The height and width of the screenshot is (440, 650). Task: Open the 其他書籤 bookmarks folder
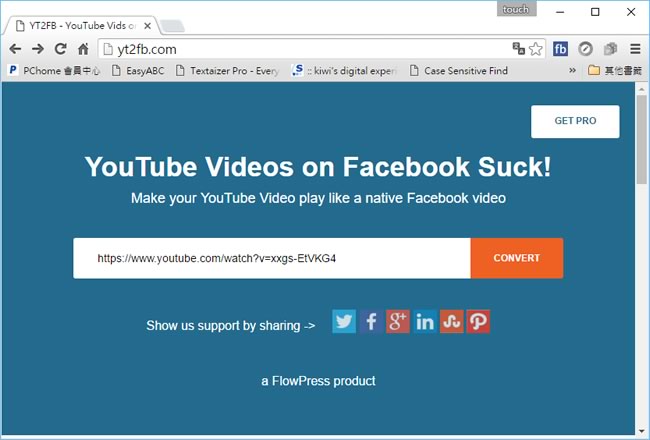[x=613, y=71]
